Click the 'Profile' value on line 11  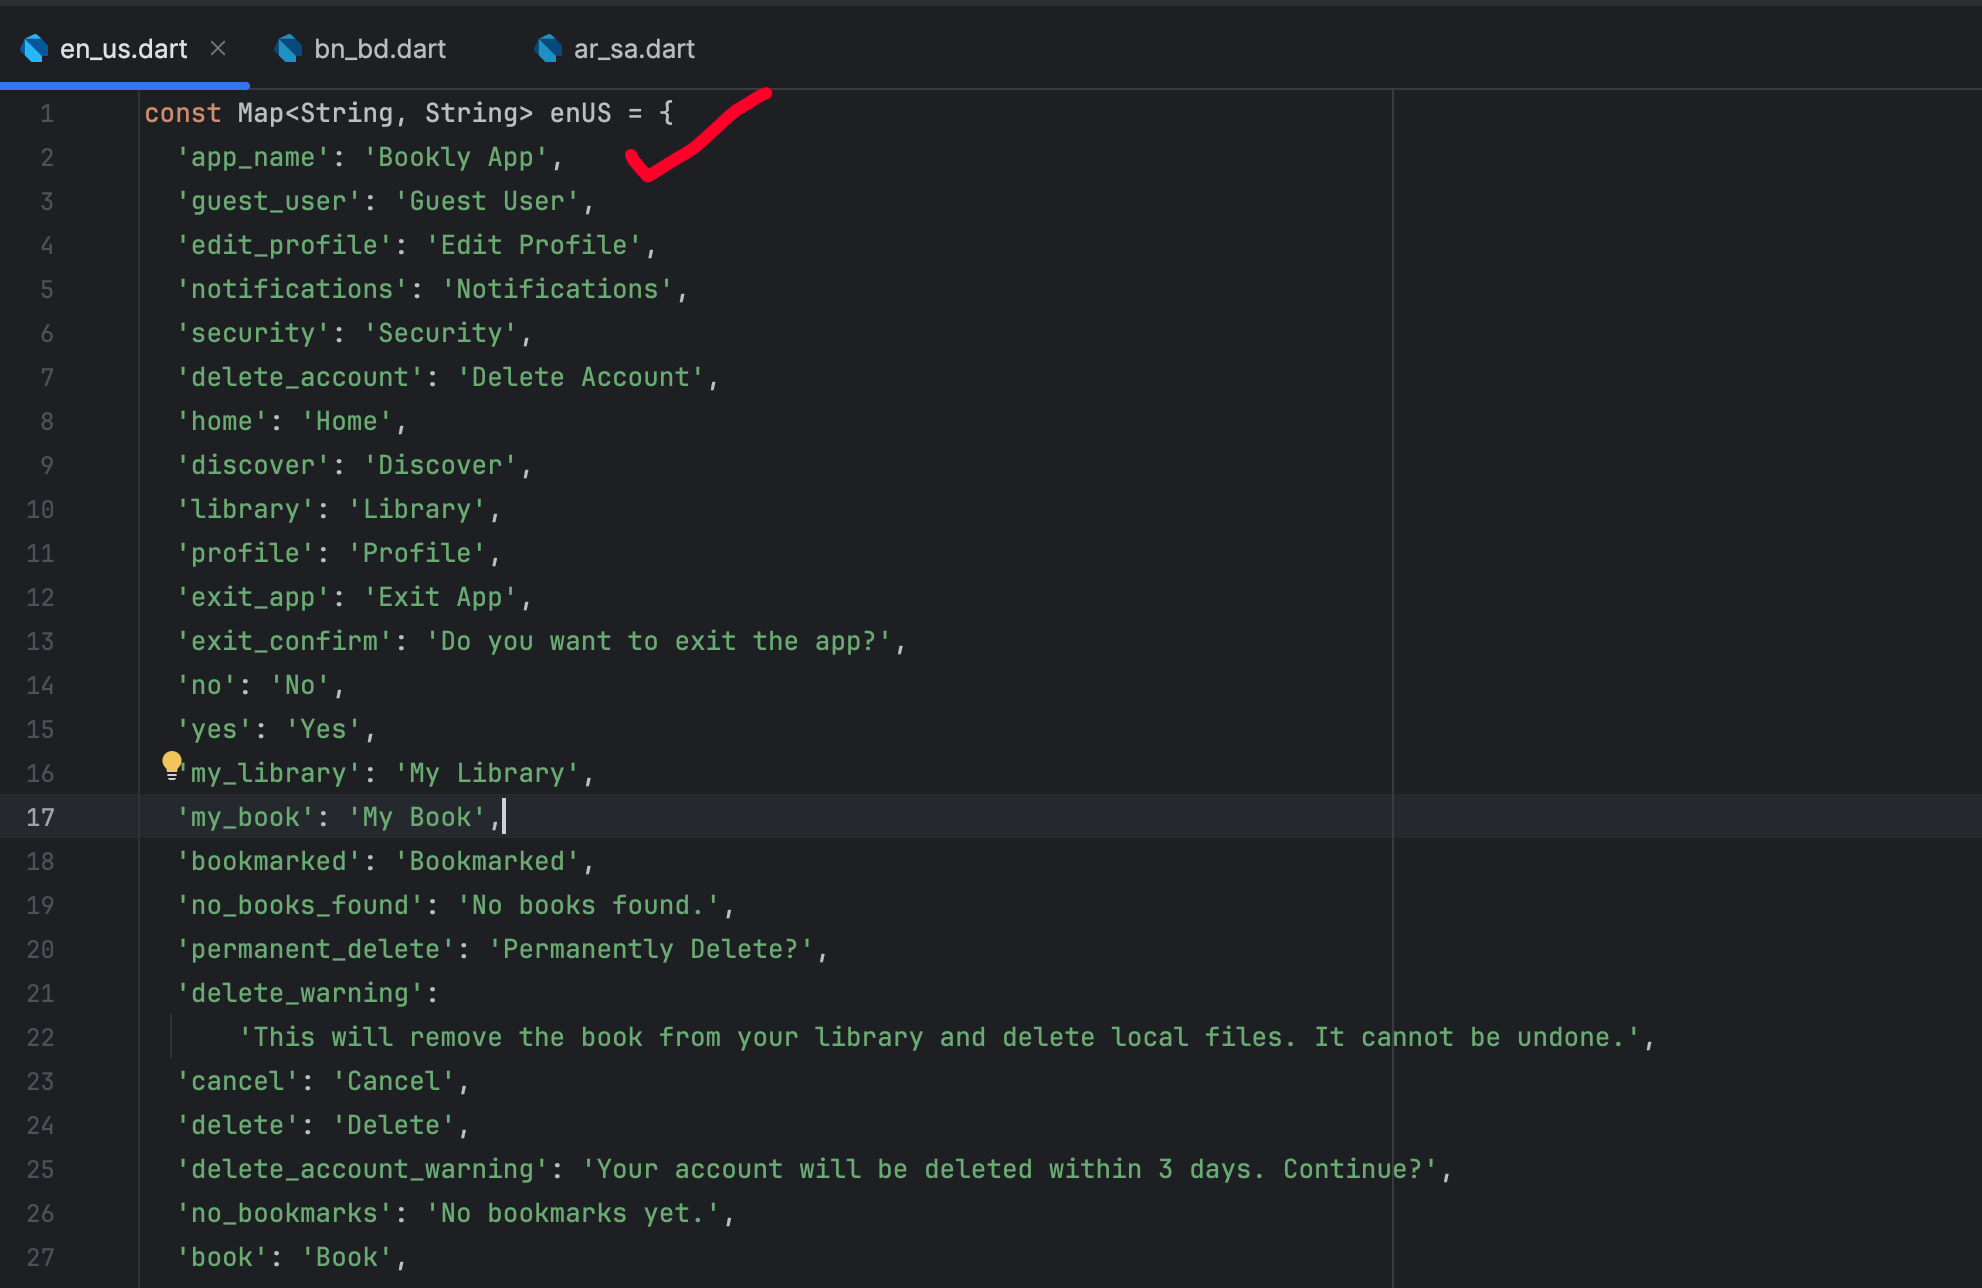417,553
